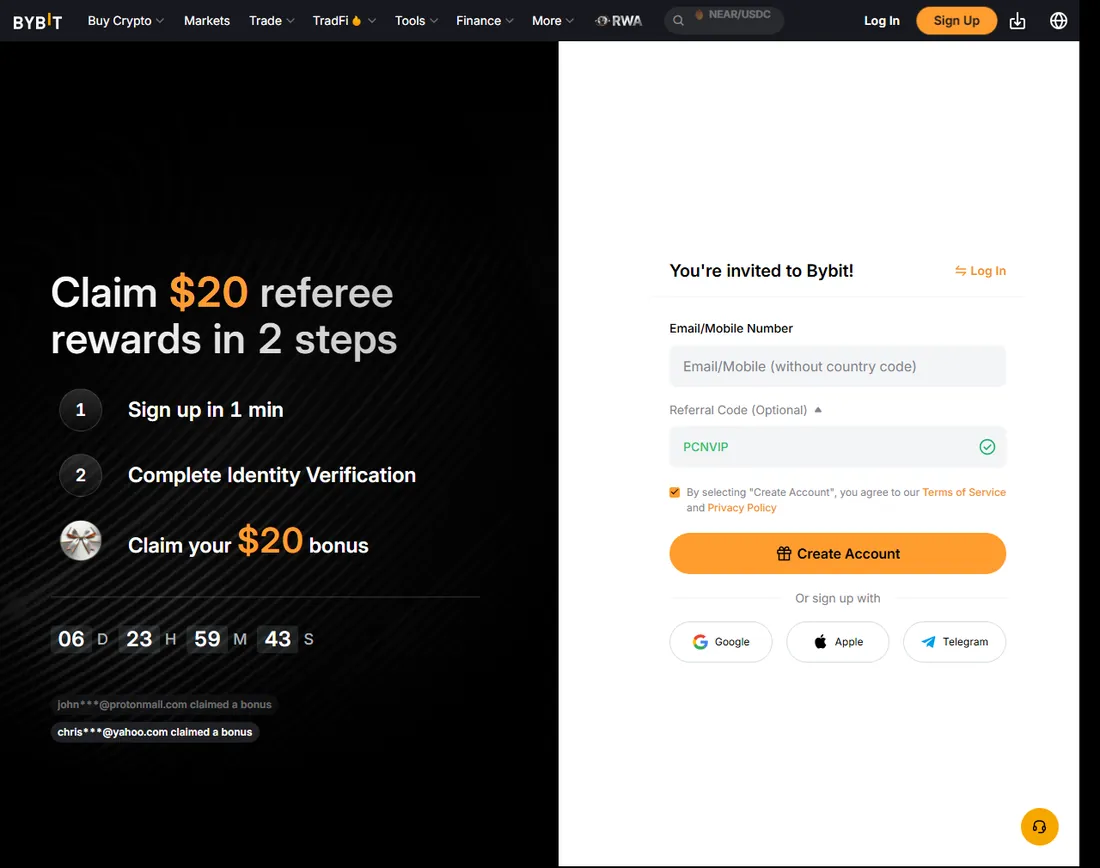Click the step 1 circle
This screenshot has height=868, width=1100.
coord(81,410)
